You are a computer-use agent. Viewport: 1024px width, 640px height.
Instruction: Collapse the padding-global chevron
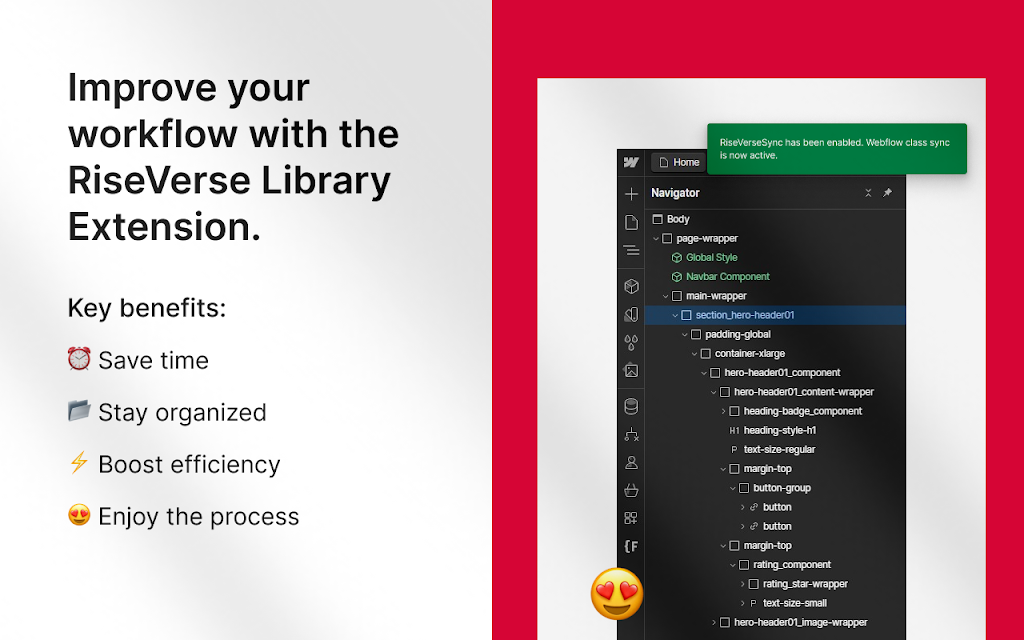[684, 334]
